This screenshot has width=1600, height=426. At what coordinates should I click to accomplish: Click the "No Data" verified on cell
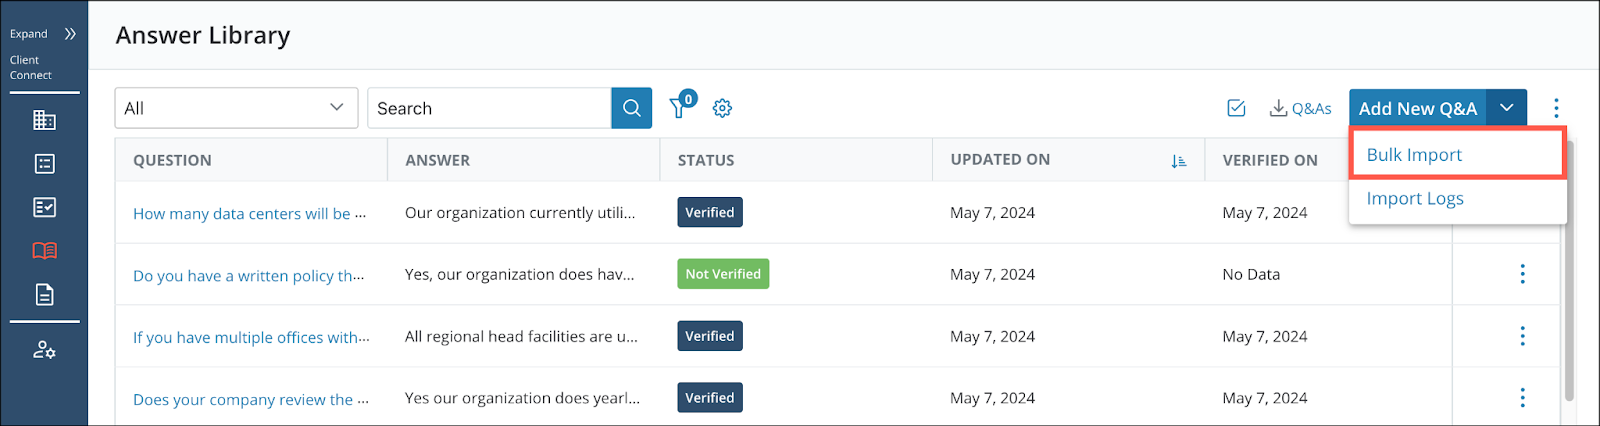(x=1251, y=274)
